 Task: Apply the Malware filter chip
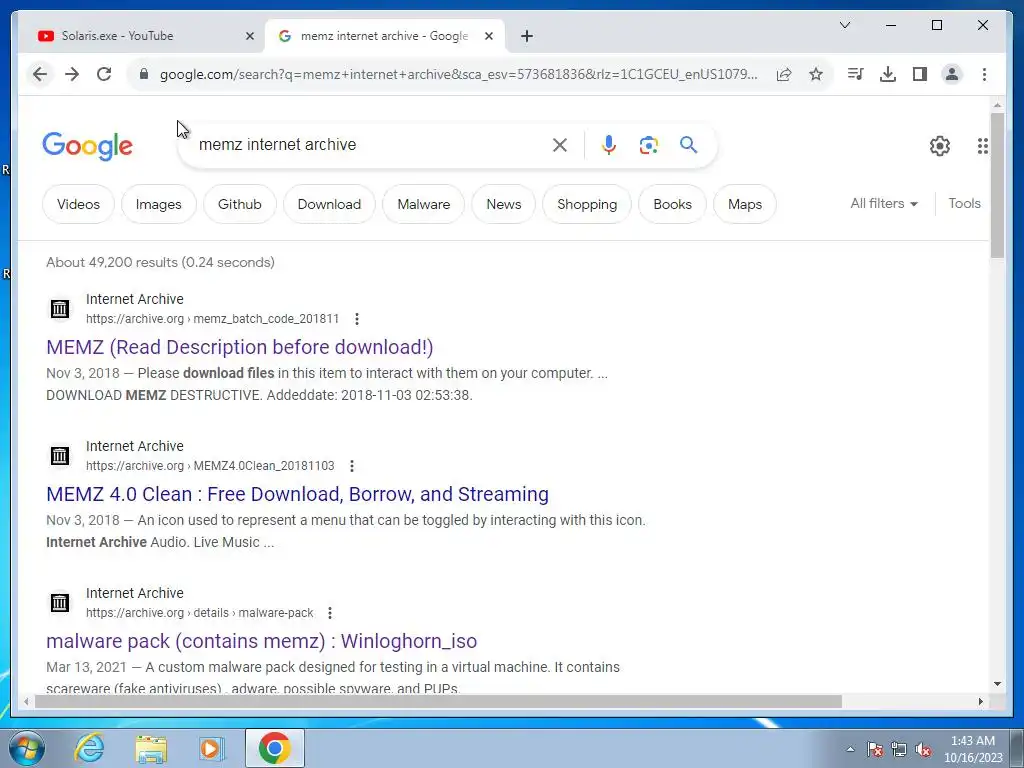pos(423,204)
